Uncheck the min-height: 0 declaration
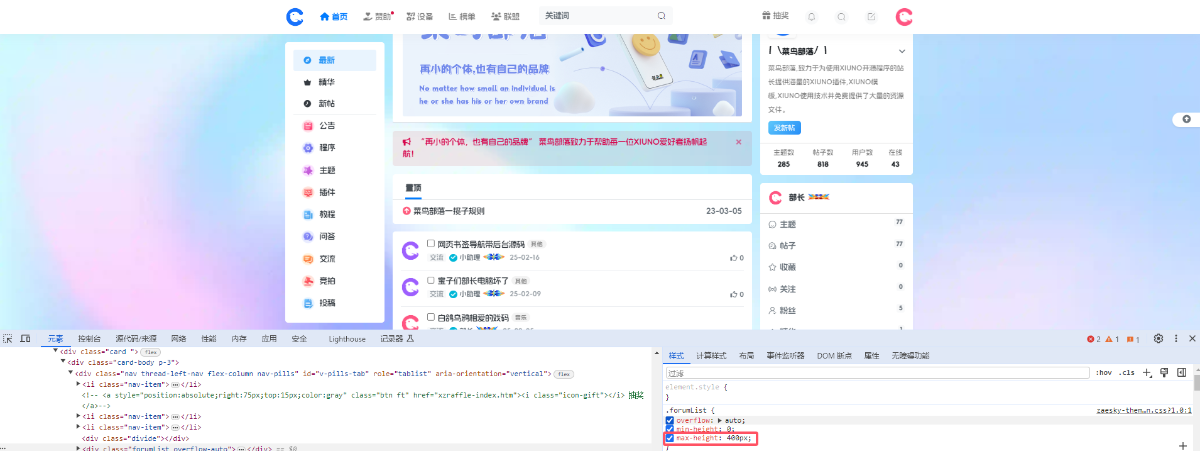The image size is (1200, 451). [670, 430]
